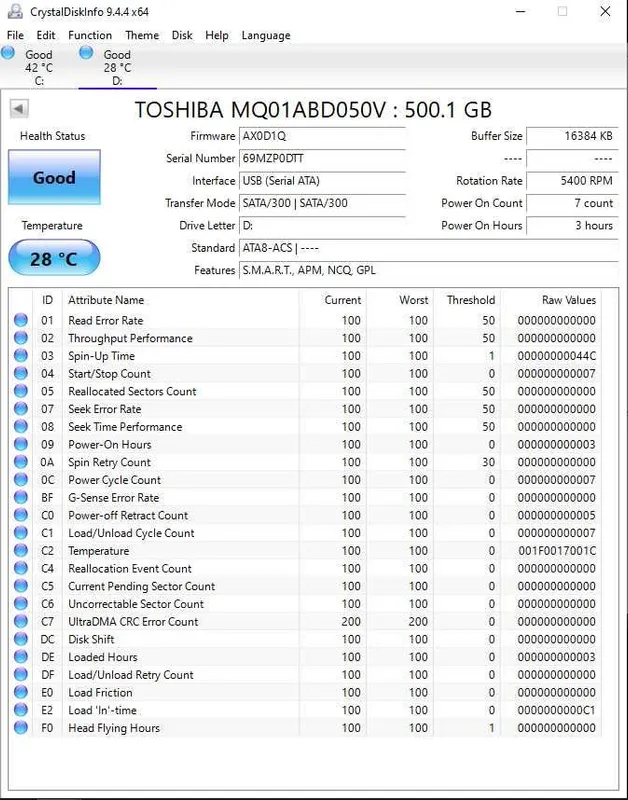Click raw value 001F0017001C in Temperature row
628x800 pixels.
click(x=556, y=551)
